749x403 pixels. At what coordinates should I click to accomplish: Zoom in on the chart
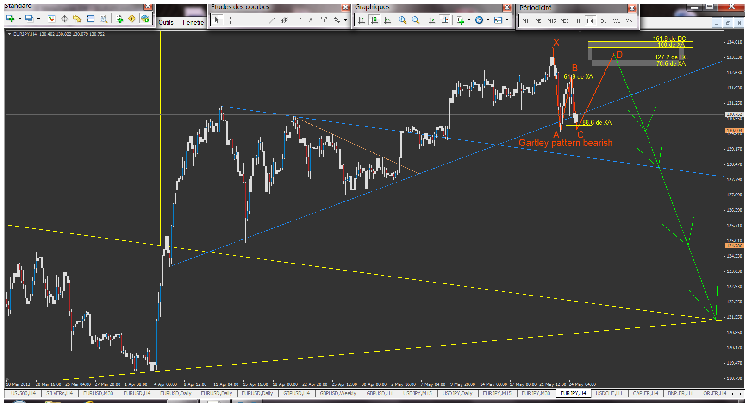coord(402,20)
